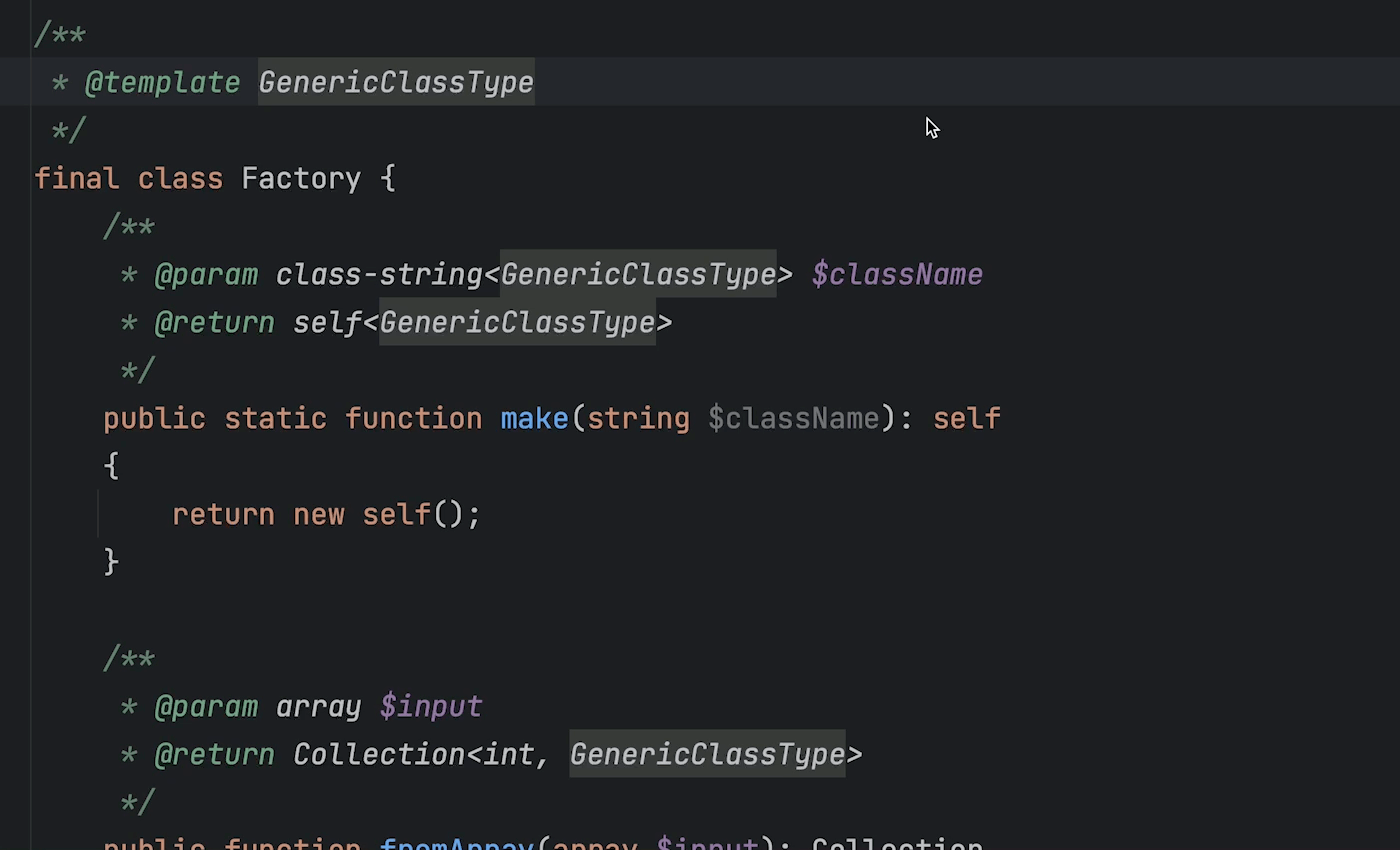This screenshot has height=850, width=1400.
Task: Click the new keyword in return statement
Action: pyautogui.click(x=318, y=515)
